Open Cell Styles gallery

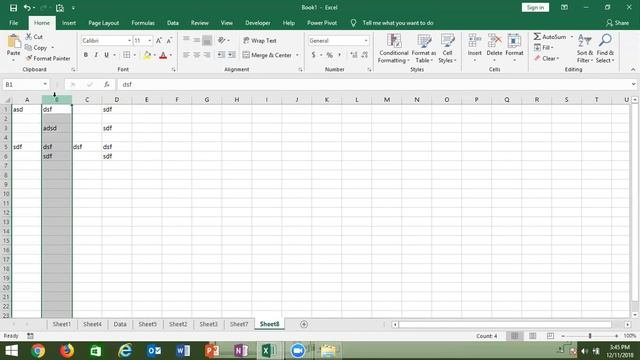447,49
